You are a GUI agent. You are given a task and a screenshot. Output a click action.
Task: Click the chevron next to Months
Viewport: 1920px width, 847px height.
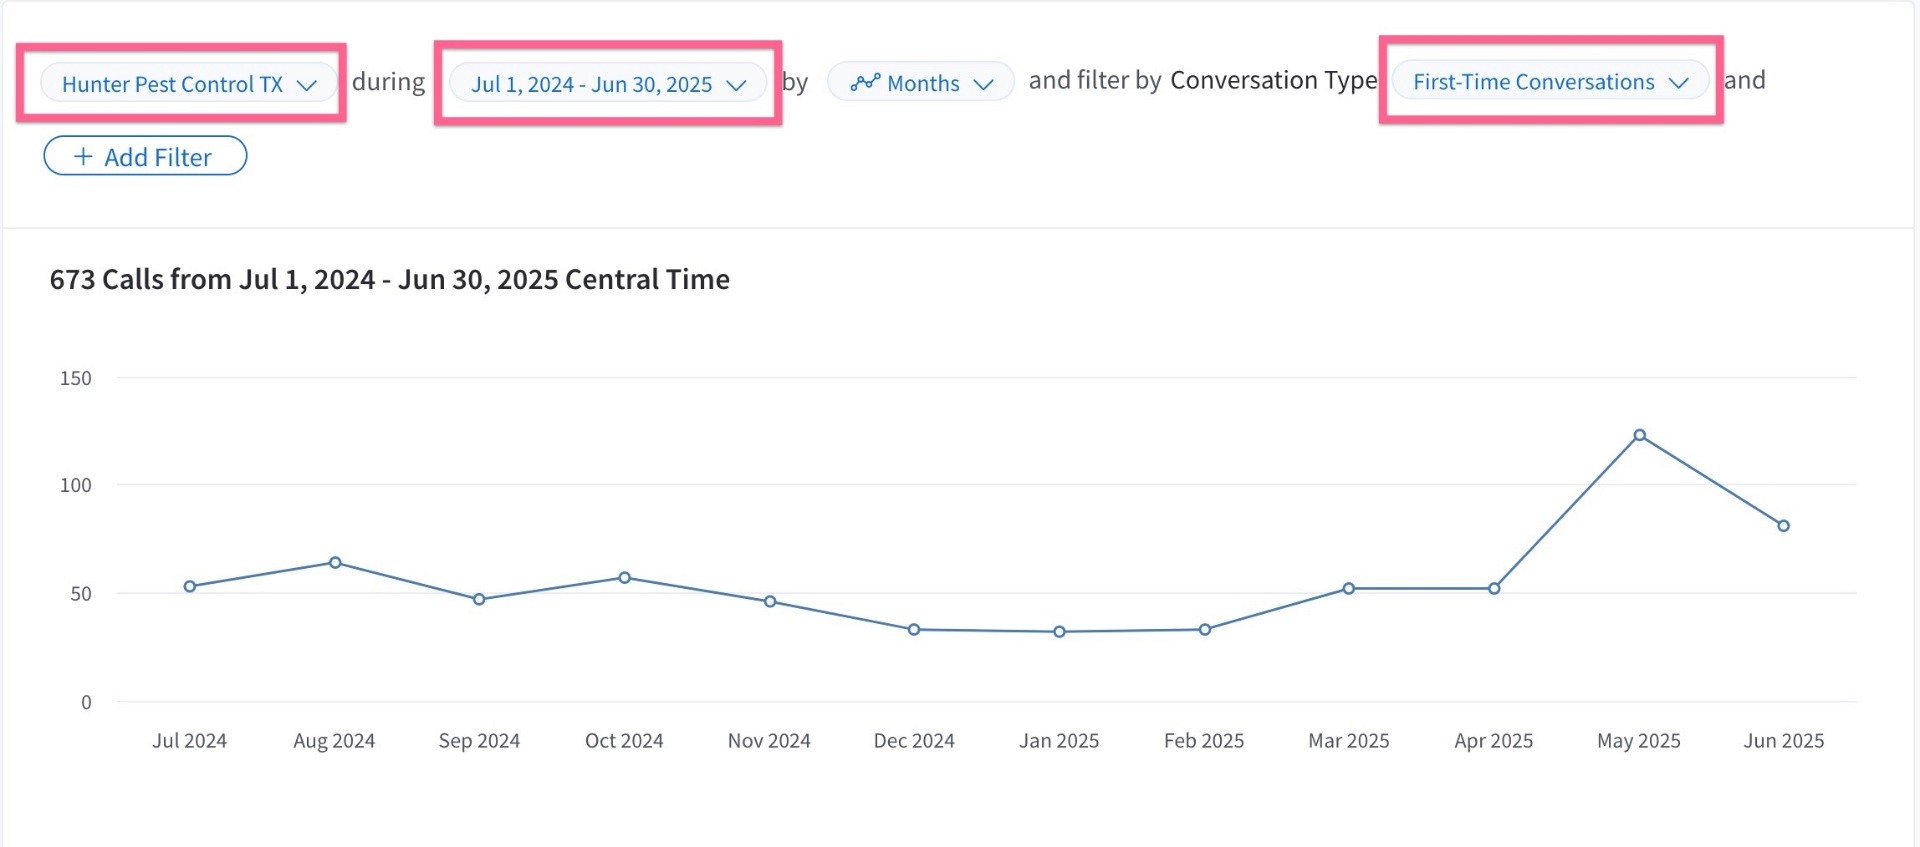tap(984, 84)
